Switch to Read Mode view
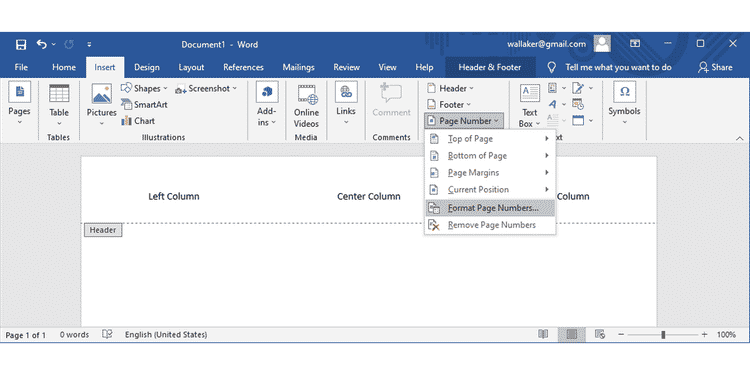750x375 pixels. (543, 334)
